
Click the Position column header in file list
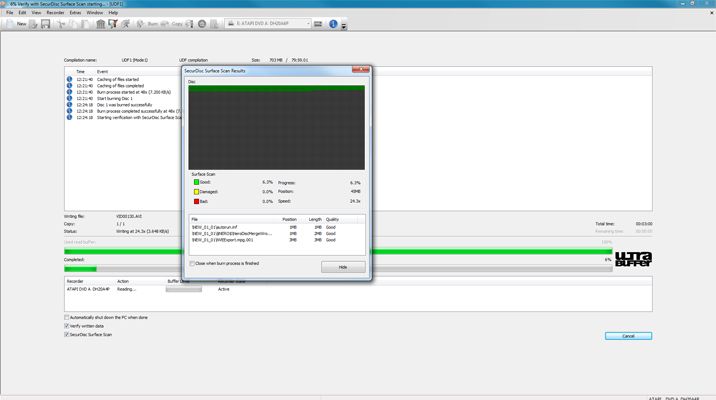pyautogui.click(x=289, y=220)
